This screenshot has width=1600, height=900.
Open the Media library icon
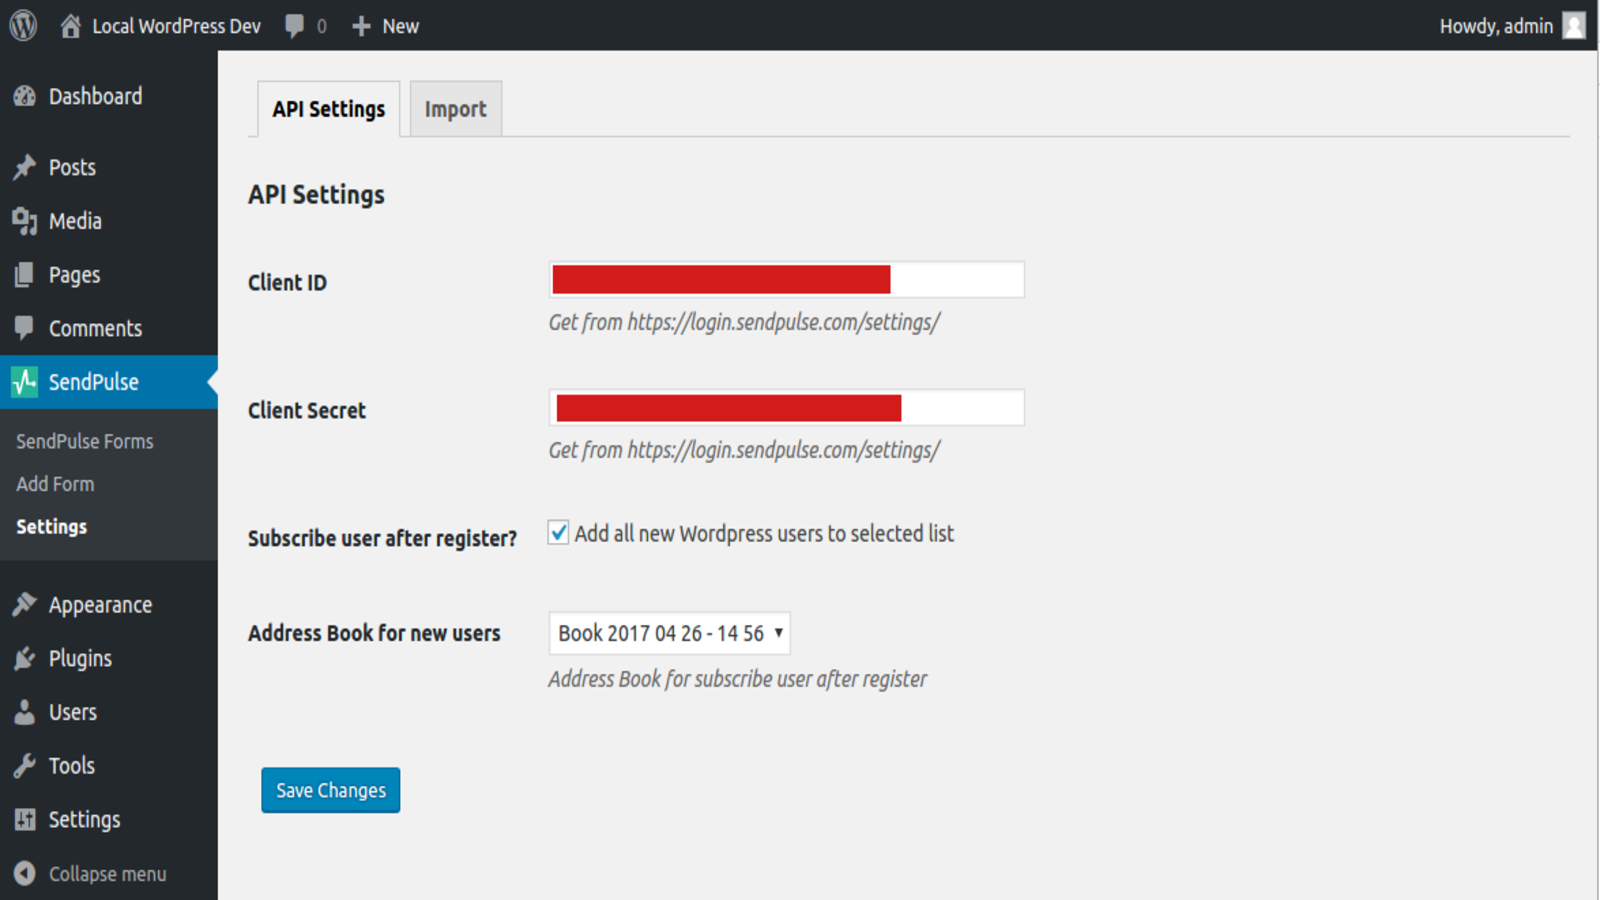tap(24, 221)
